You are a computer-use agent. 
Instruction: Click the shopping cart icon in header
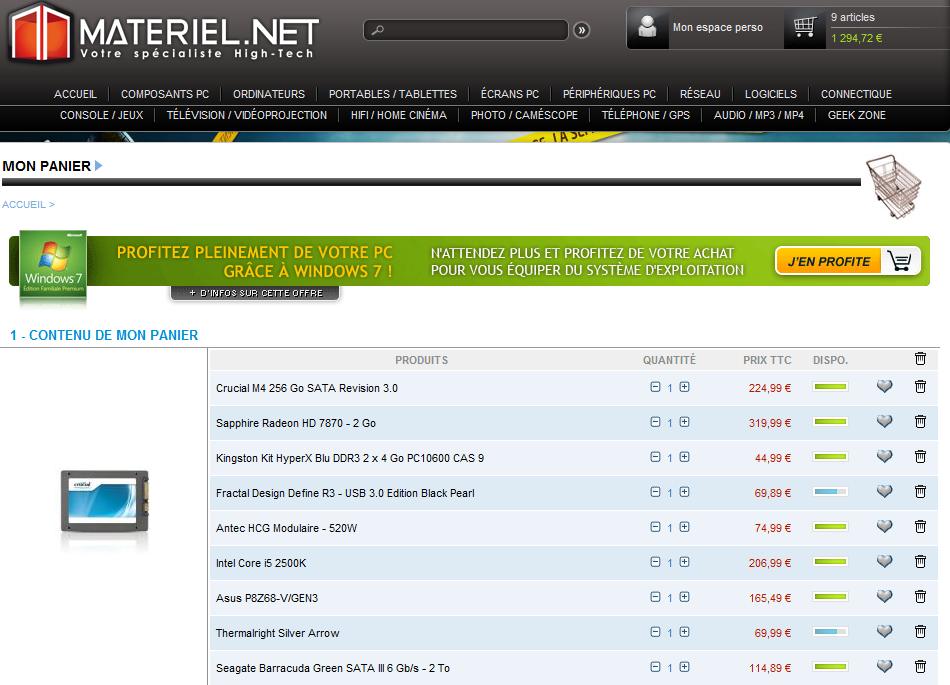coord(805,27)
